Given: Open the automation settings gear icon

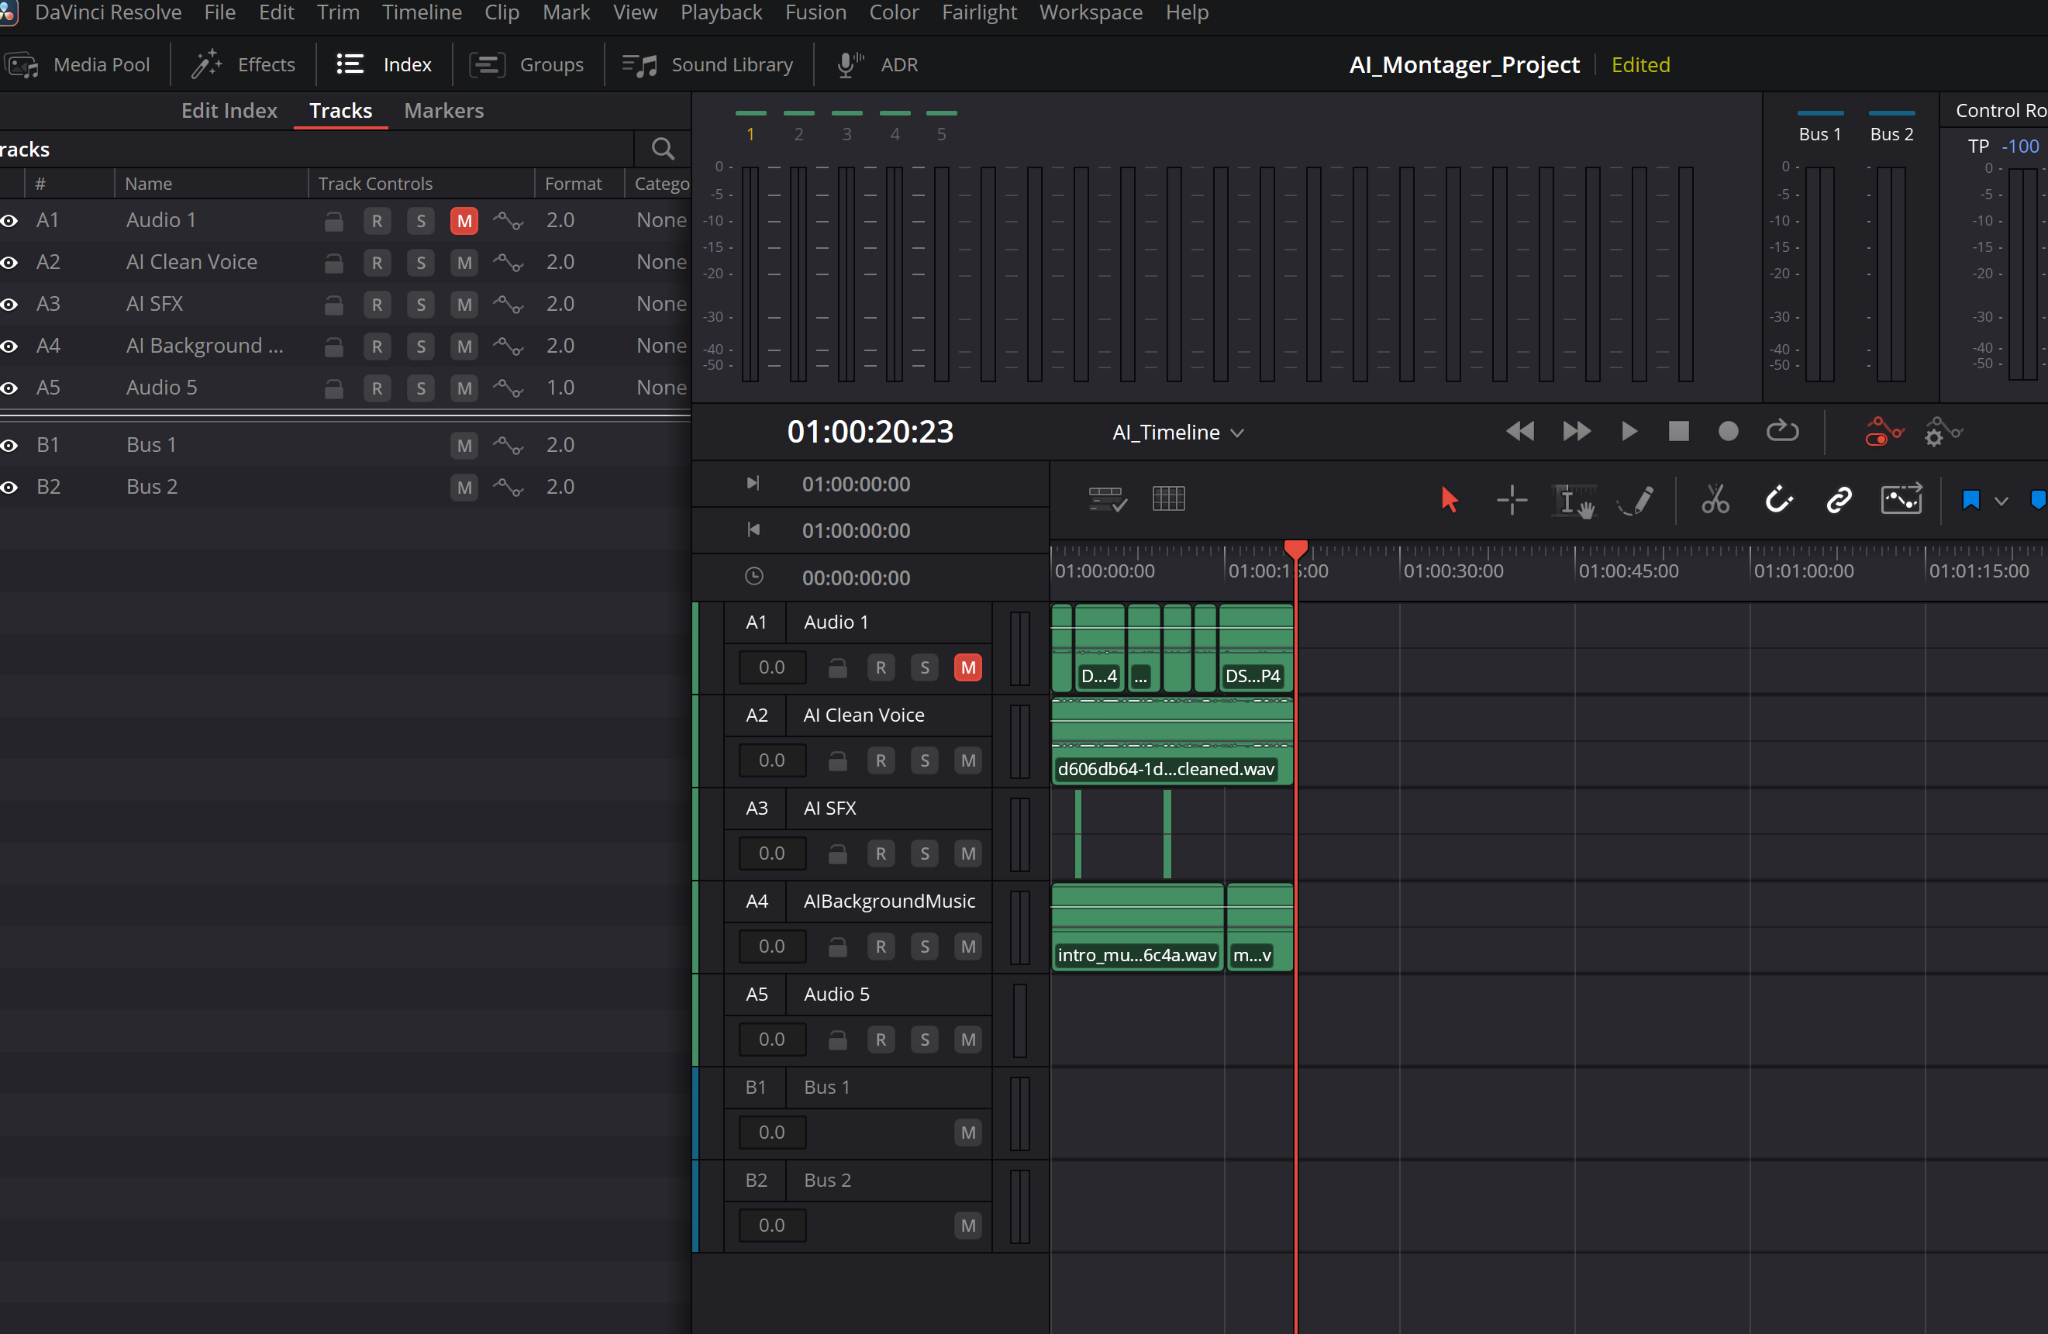Looking at the screenshot, I should [x=1943, y=431].
